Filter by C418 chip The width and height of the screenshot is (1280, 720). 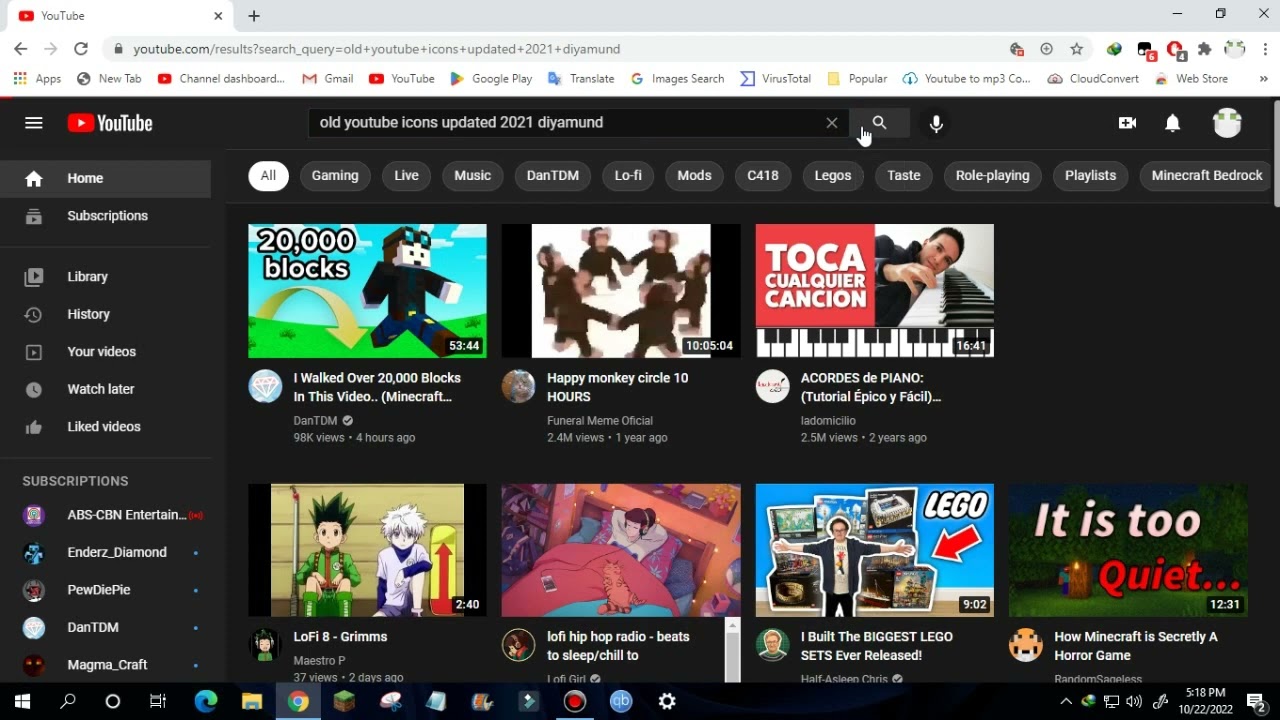click(x=763, y=175)
